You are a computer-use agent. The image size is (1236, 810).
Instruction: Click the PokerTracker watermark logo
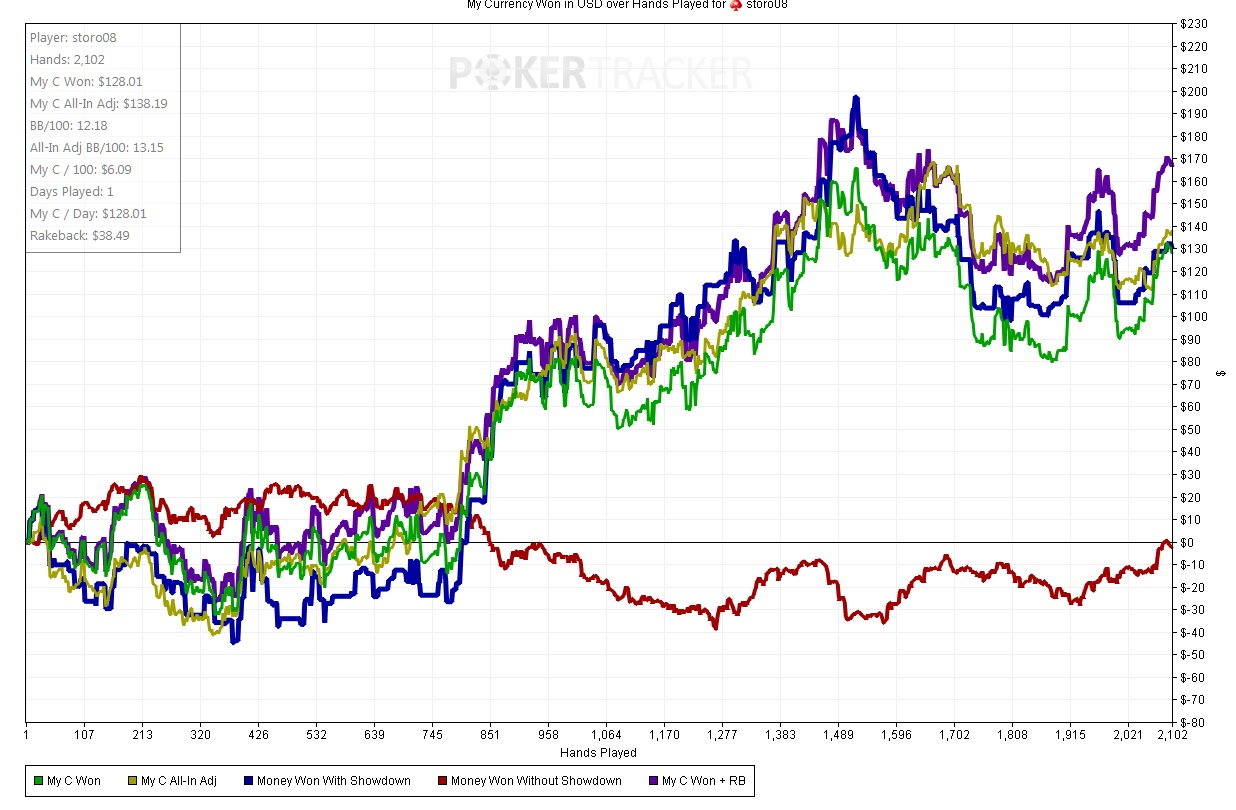[600, 74]
